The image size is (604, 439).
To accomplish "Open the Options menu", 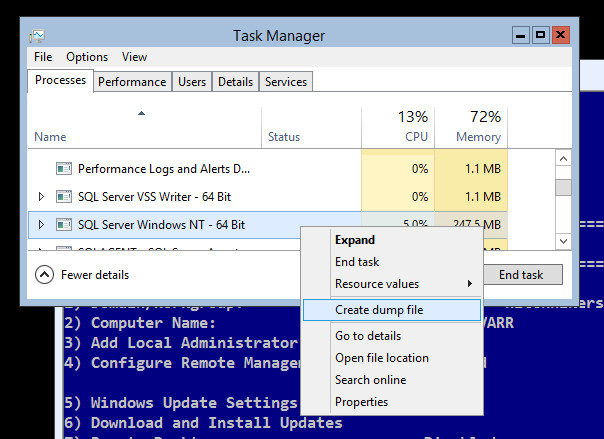I will click(x=87, y=57).
